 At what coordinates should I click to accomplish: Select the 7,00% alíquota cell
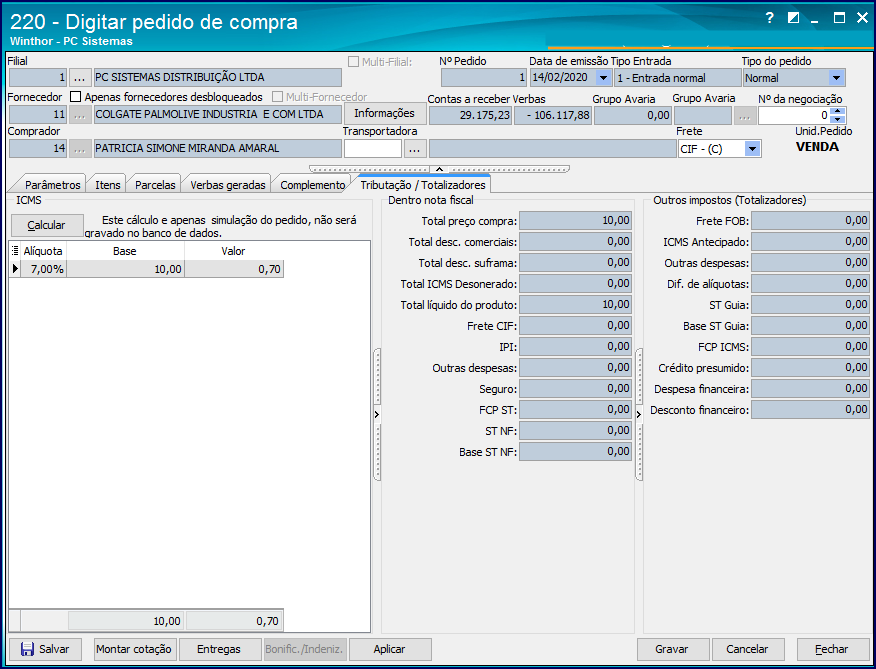pyautogui.click(x=44, y=269)
